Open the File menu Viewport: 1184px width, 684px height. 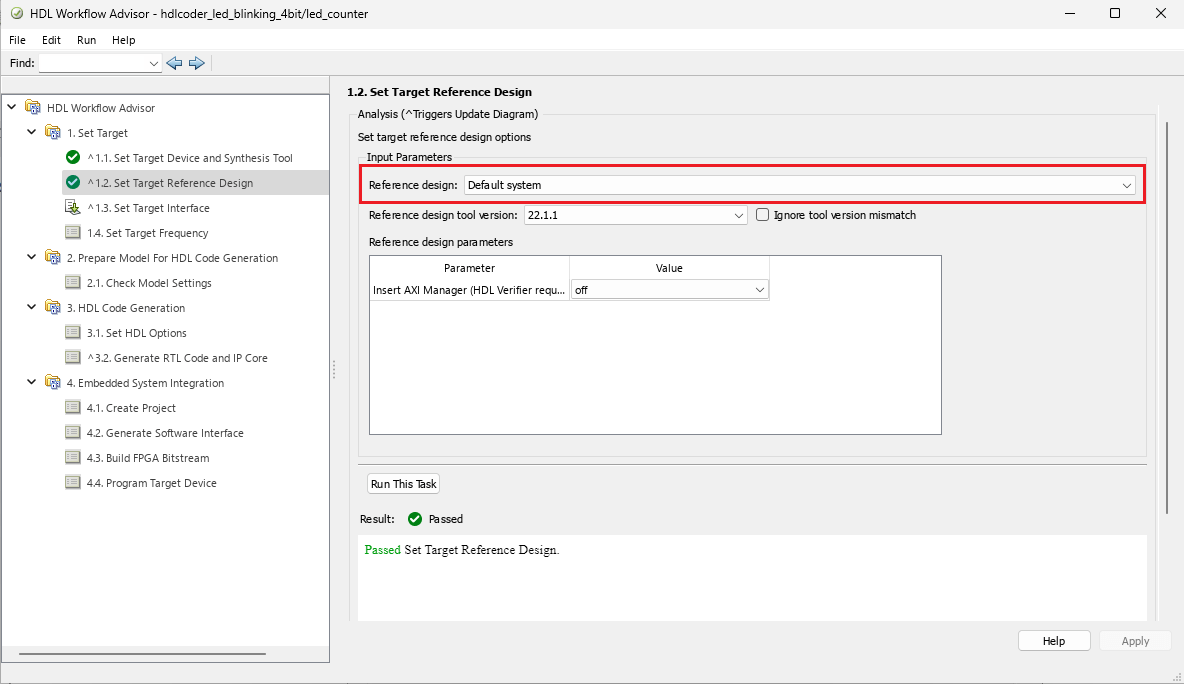tap(17, 40)
